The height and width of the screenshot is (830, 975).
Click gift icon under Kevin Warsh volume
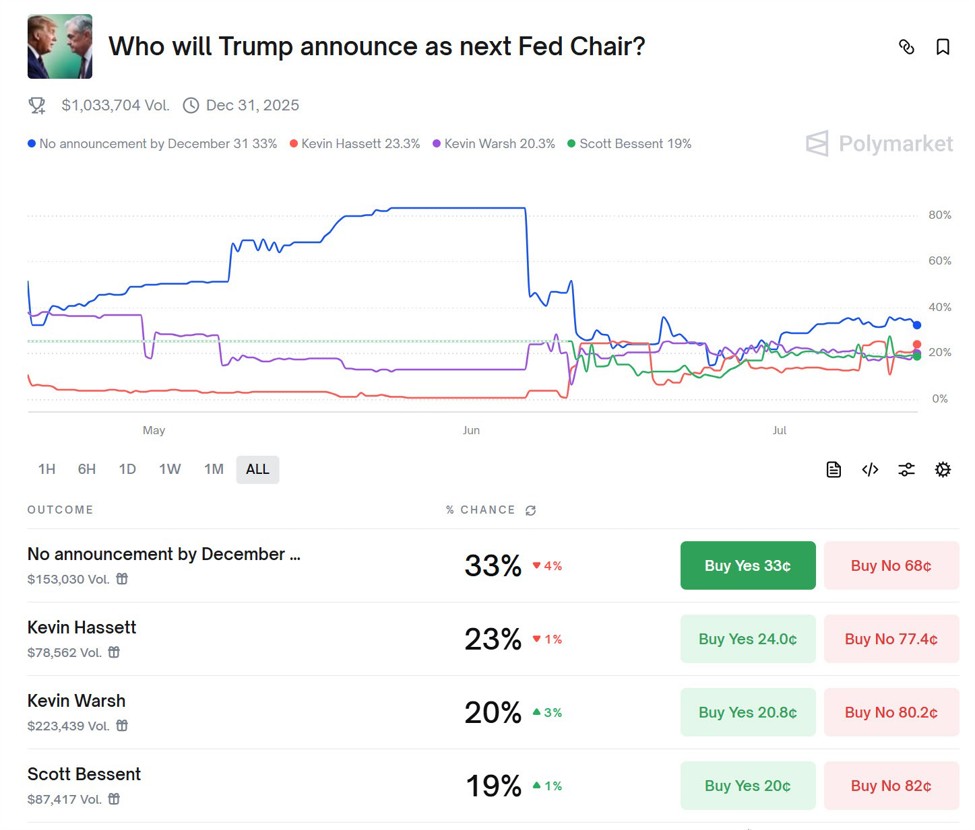(122, 726)
